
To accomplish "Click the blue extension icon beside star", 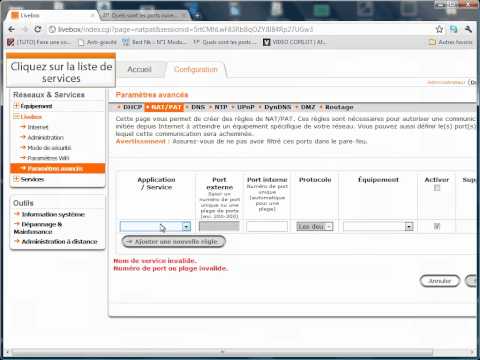I will (x=453, y=29).
